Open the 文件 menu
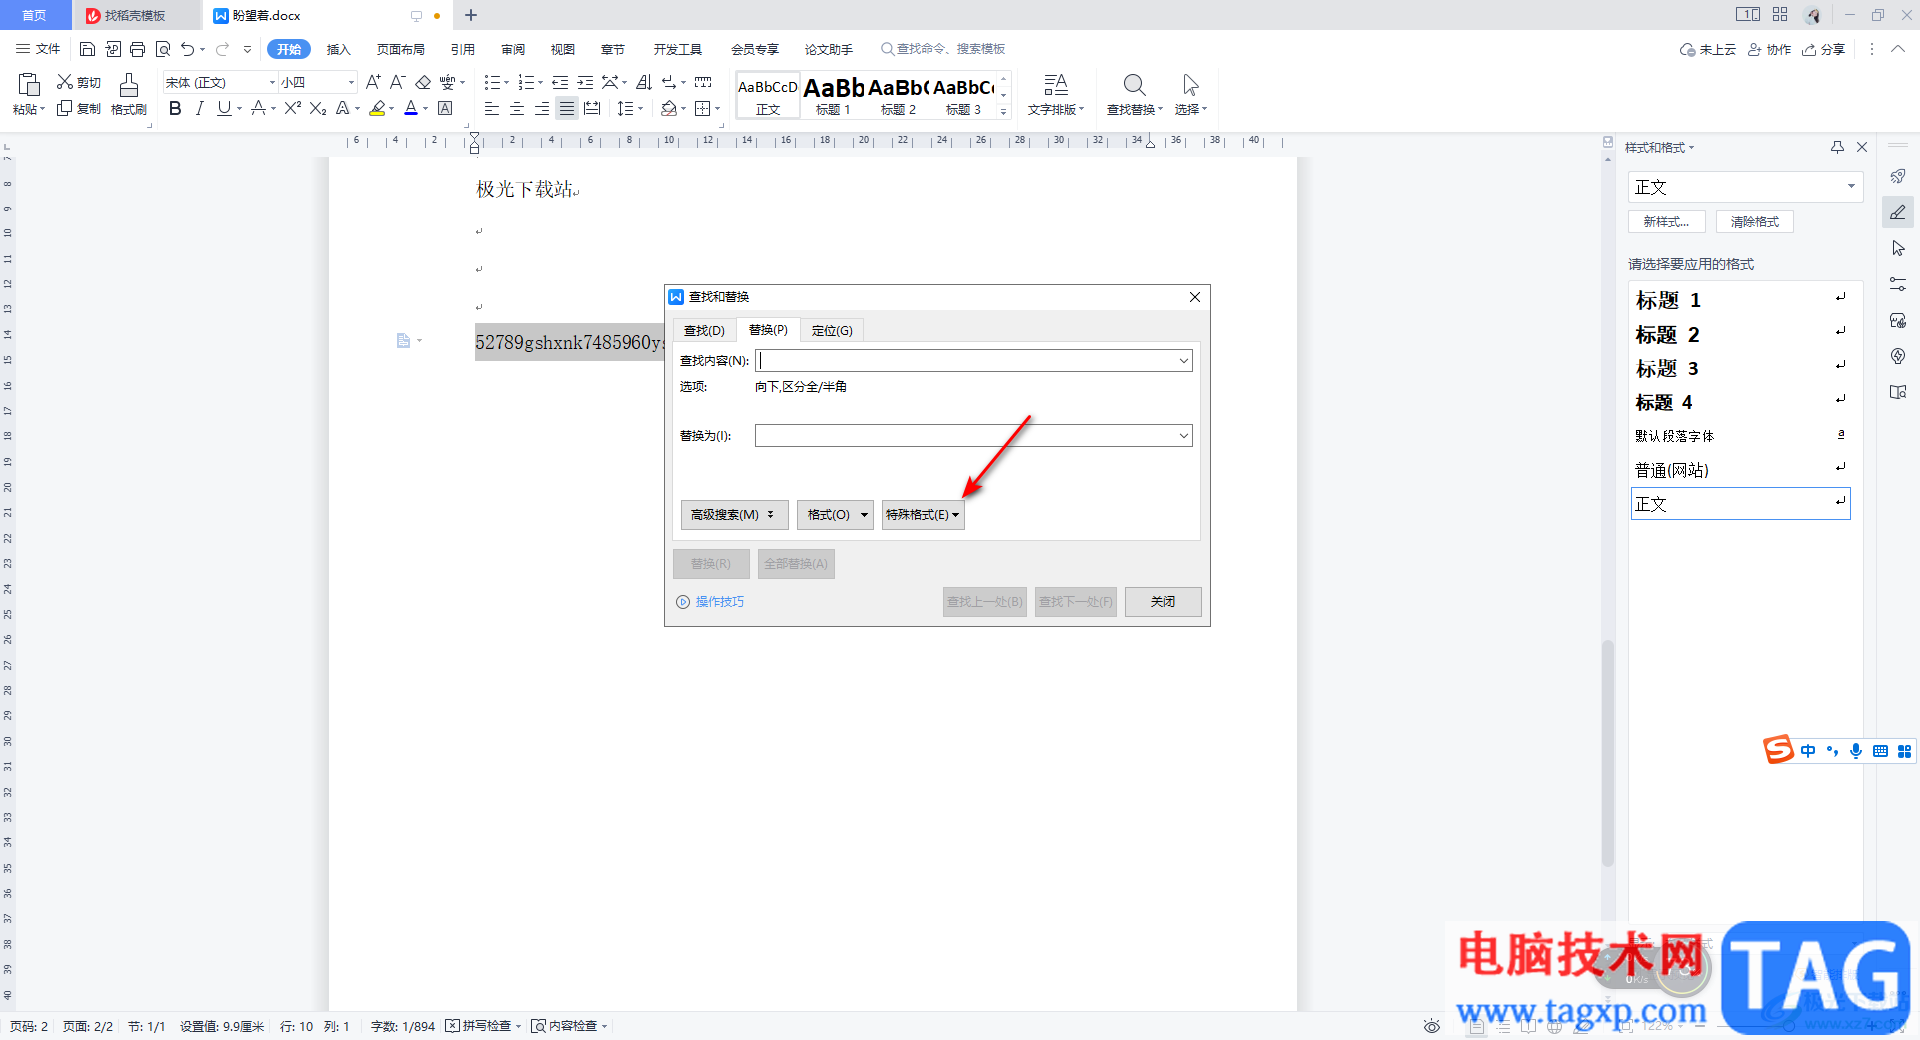Screen dimensions: 1920x1040 38,49
